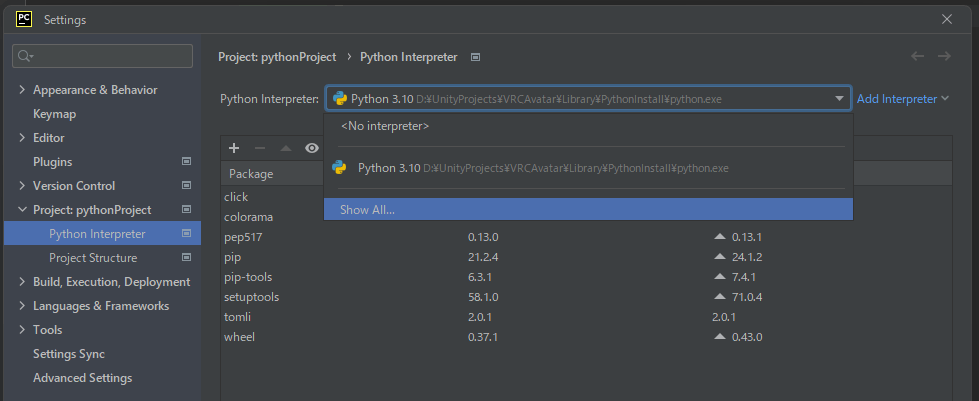
Task: Select the pip-tools package row
Action: pos(586,277)
